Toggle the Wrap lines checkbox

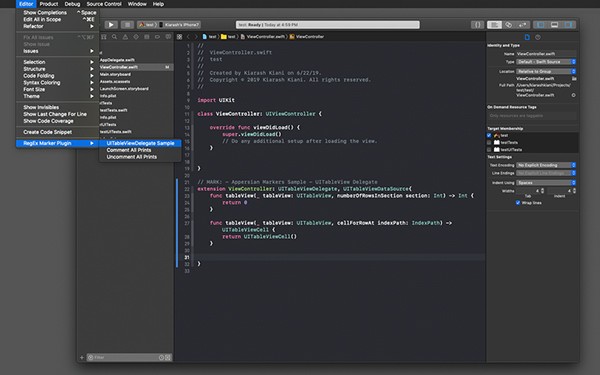(x=518, y=203)
